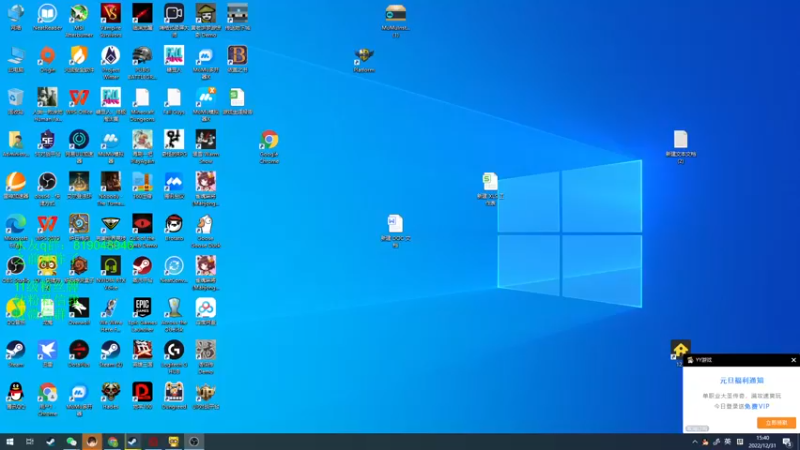Switch to Chrome on the taskbar
Viewport: 800px width, 450px height.
point(112,441)
